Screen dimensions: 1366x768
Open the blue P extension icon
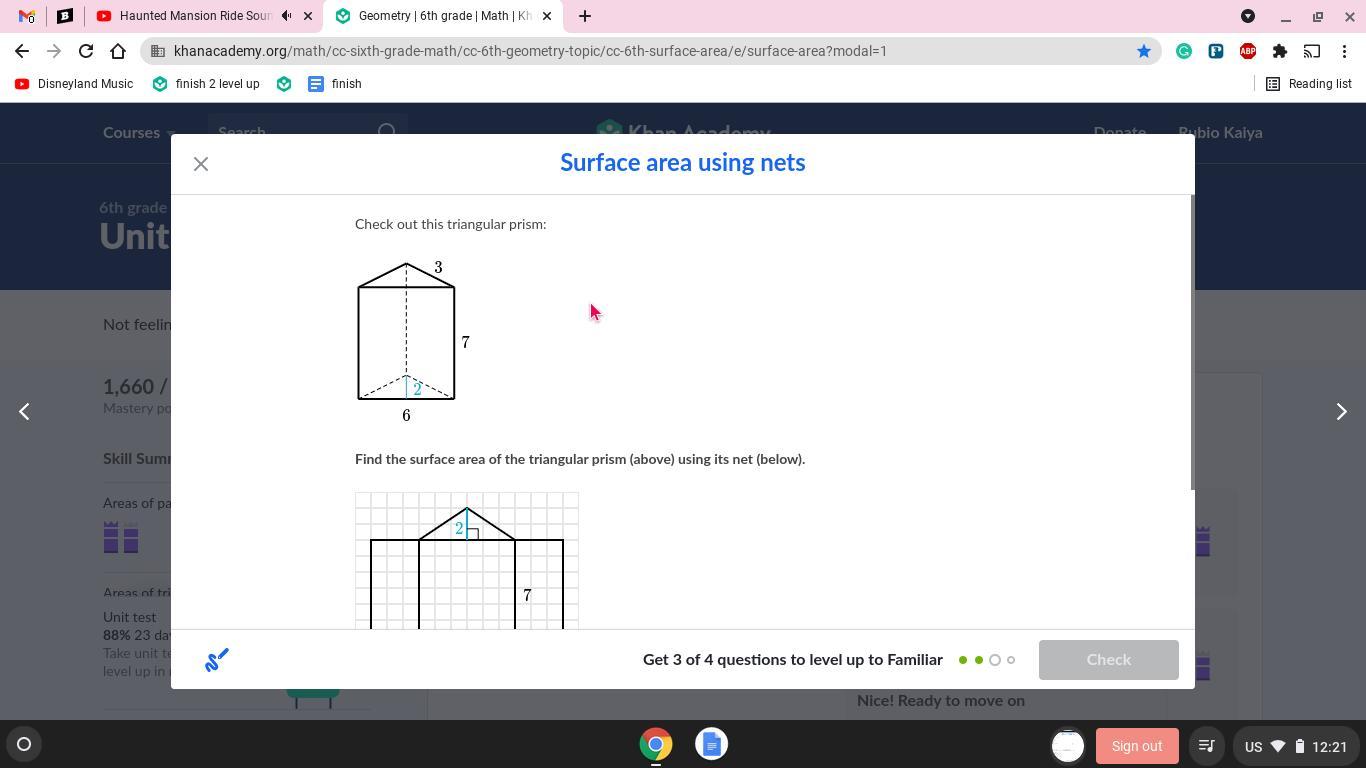[x=1216, y=51]
